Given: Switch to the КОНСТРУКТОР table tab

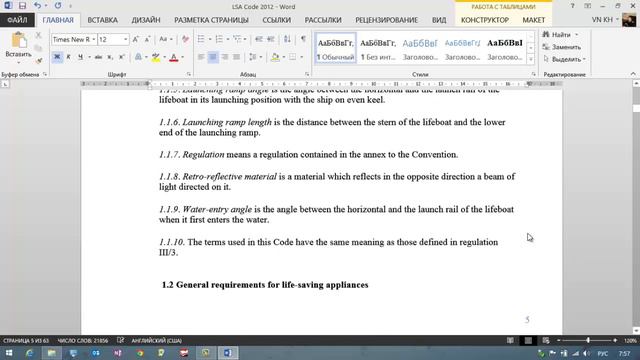Looking at the screenshot, I should (x=484, y=20).
